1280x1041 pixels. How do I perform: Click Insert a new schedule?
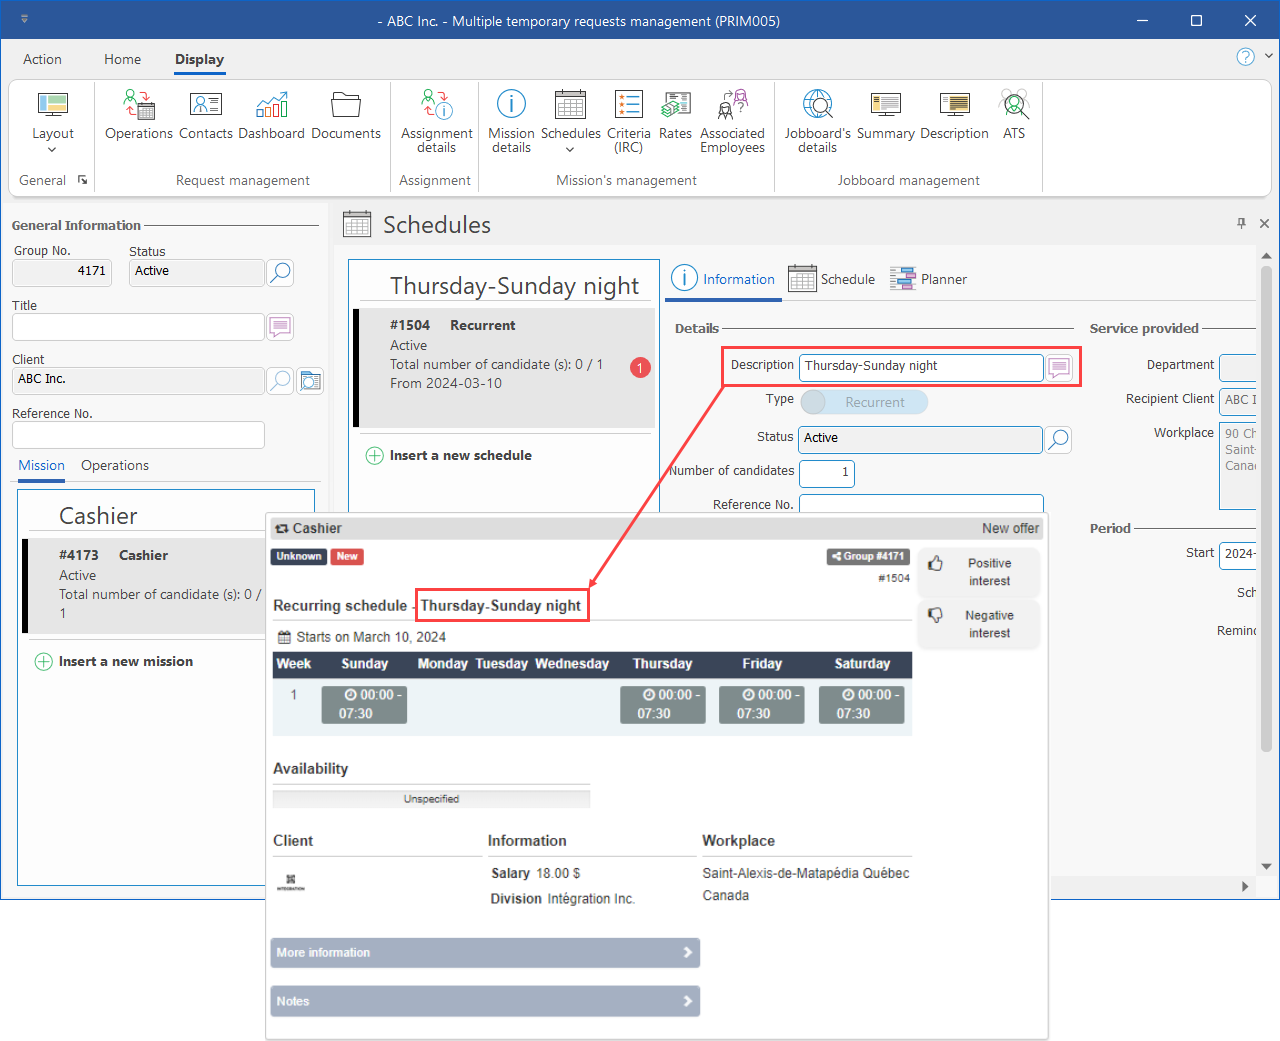(460, 455)
